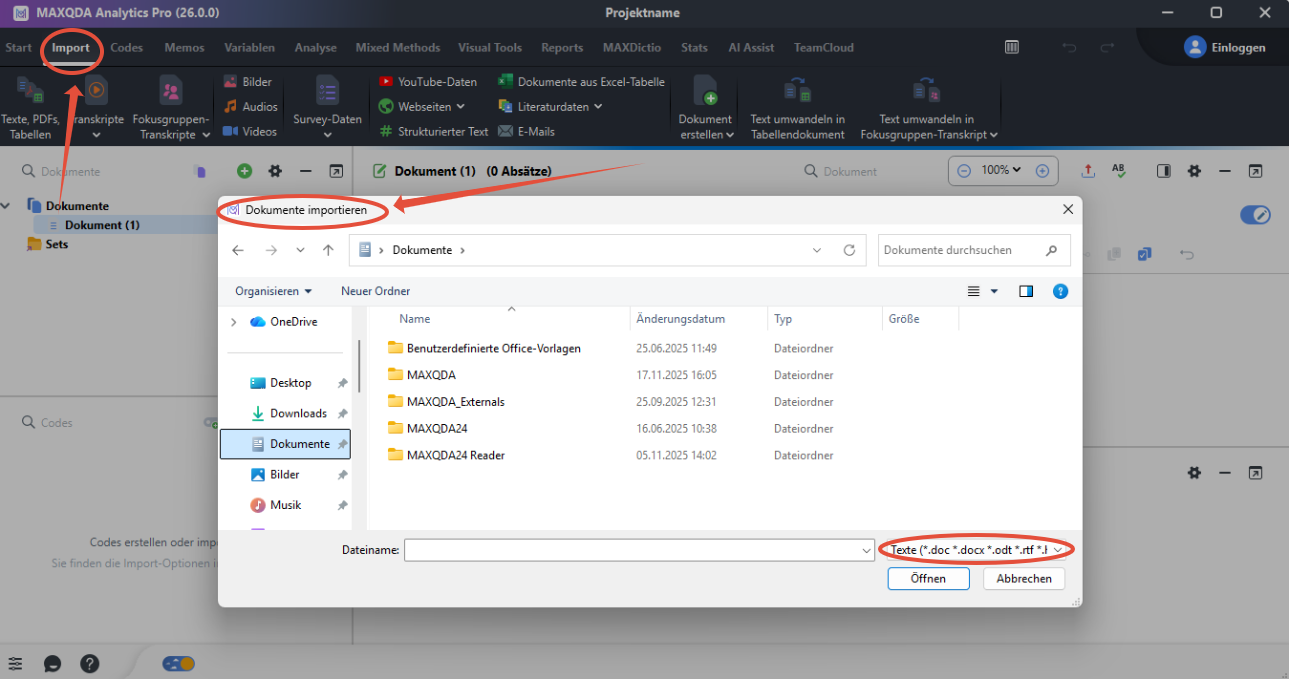The width and height of the screenshot is (1289, 679).
Task: Click the export document icon in document browser
Action: click(x=1089, y=171)
